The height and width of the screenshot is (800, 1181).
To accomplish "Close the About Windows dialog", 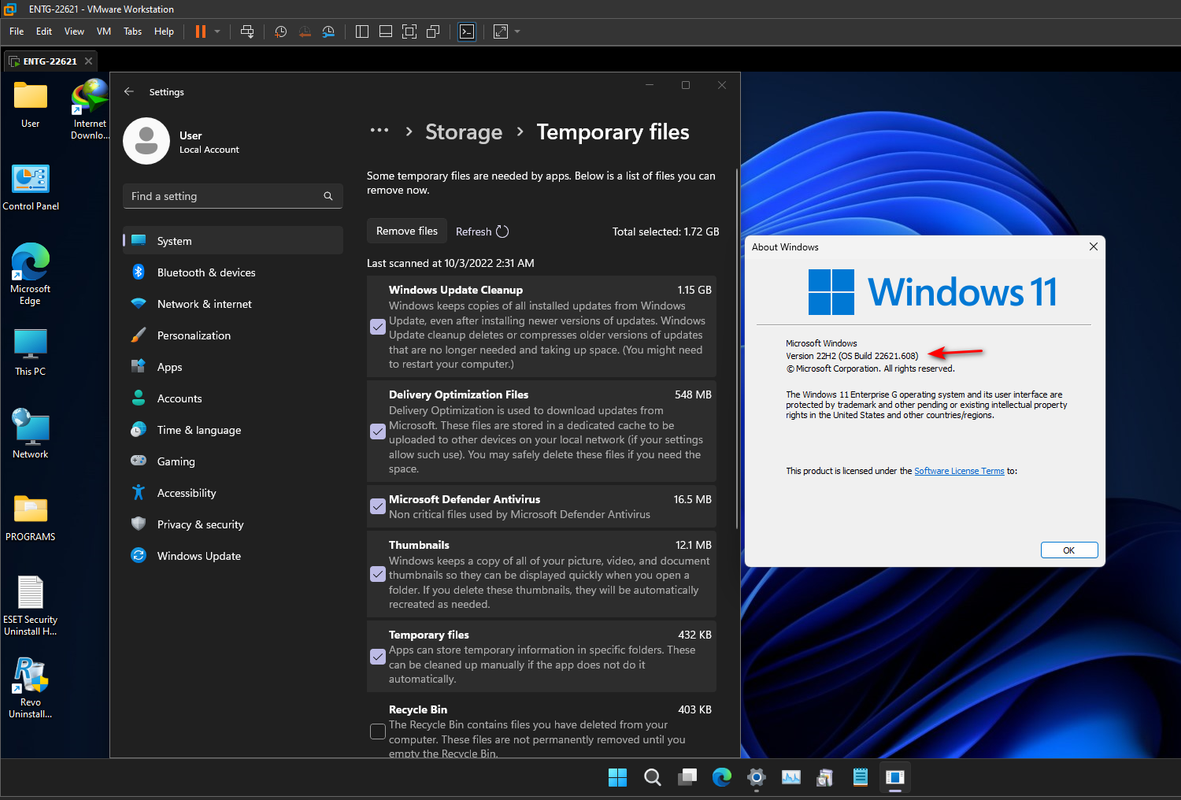I will tap(1093, 246).
